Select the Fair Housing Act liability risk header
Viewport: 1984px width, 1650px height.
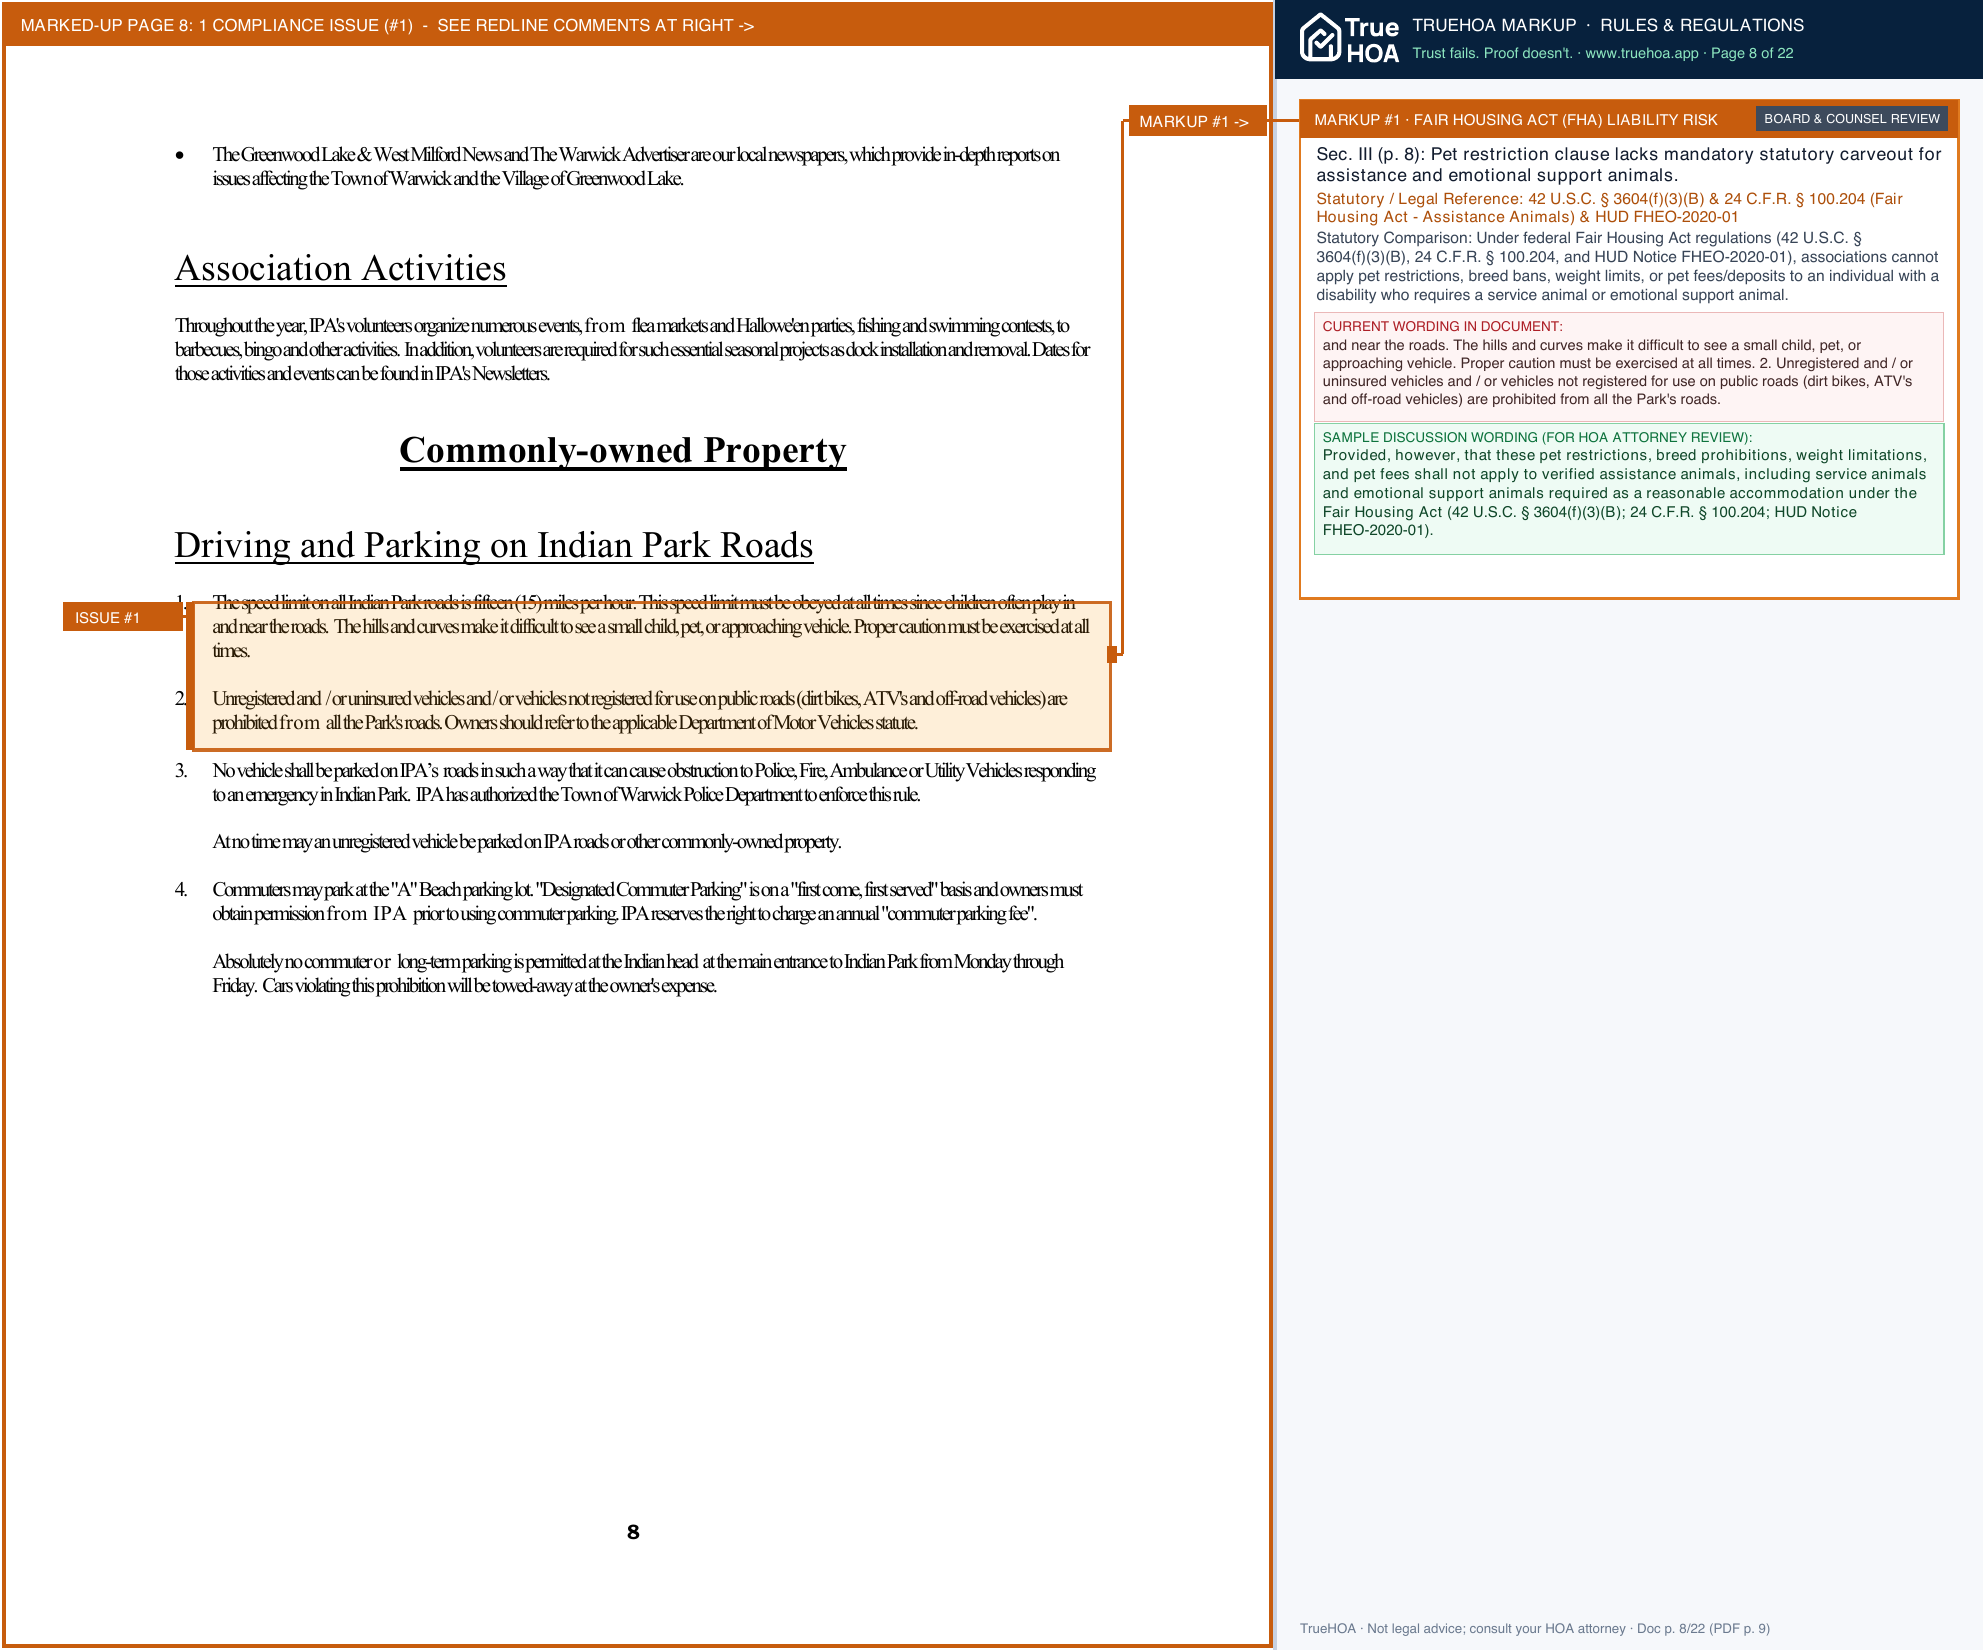pos(1515,120)
